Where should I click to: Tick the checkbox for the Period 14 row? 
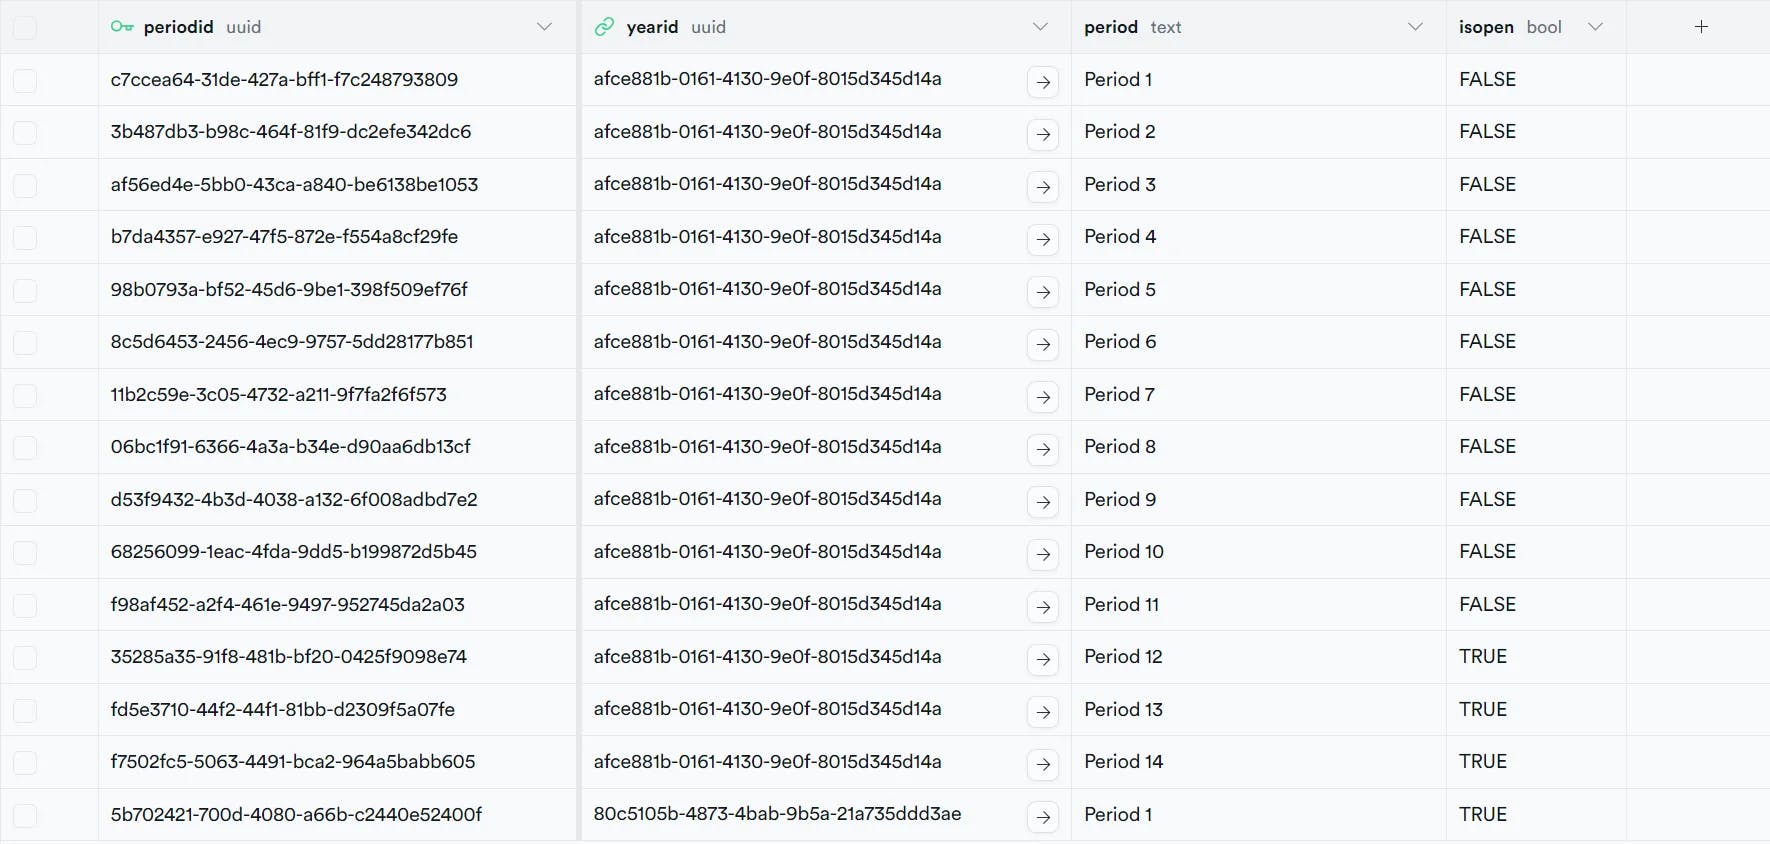click(x=25, y=763)
